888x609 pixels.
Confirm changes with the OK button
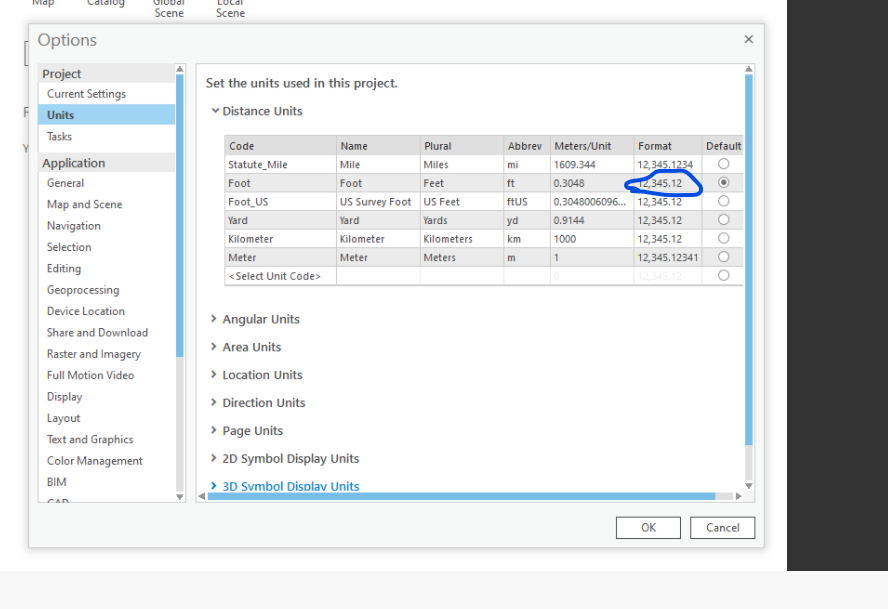[648, 527]
